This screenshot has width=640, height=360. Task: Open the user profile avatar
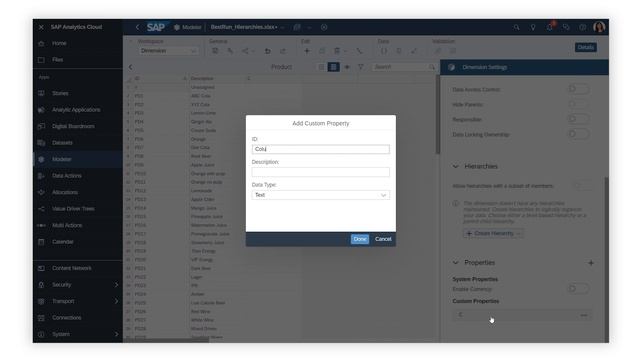599,27
